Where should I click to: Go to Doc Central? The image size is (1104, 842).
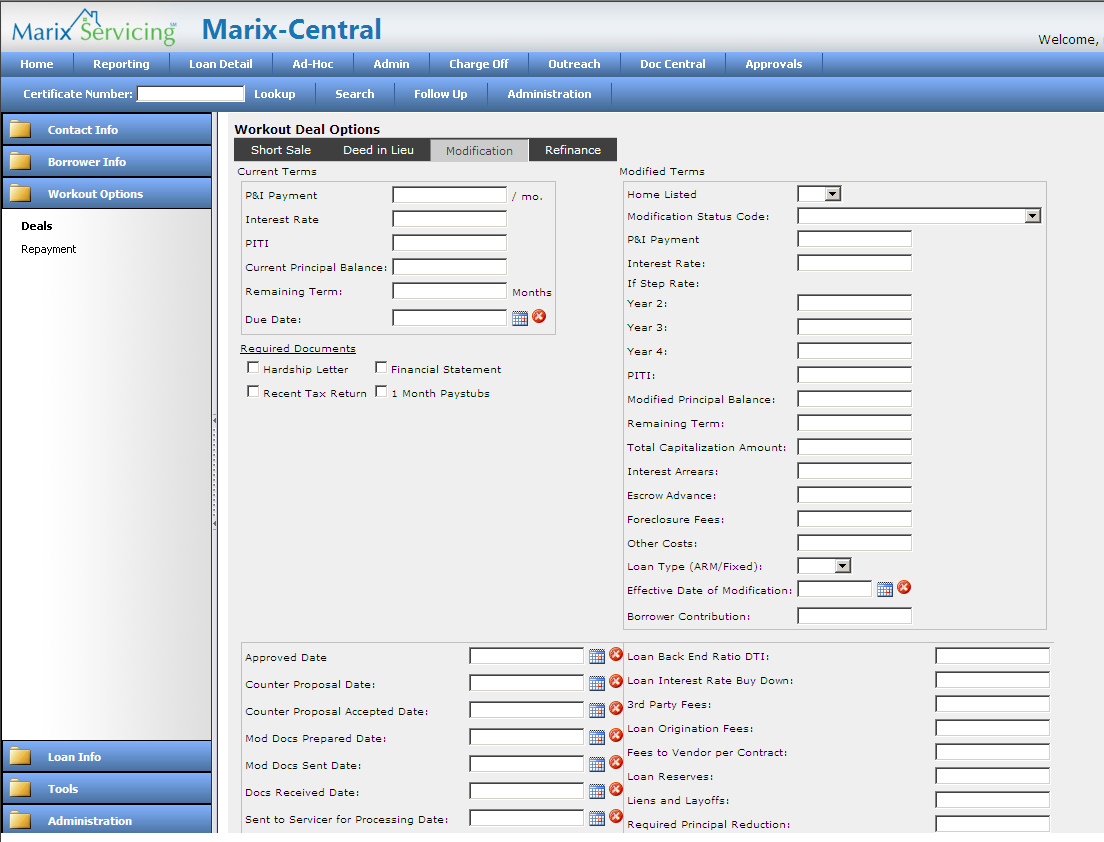(x=673, y=64)
